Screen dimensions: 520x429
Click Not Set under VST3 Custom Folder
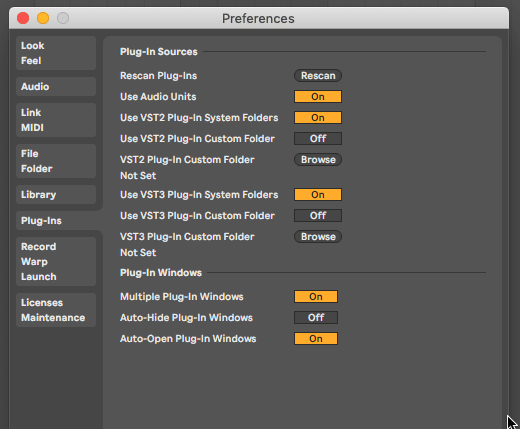138,253
